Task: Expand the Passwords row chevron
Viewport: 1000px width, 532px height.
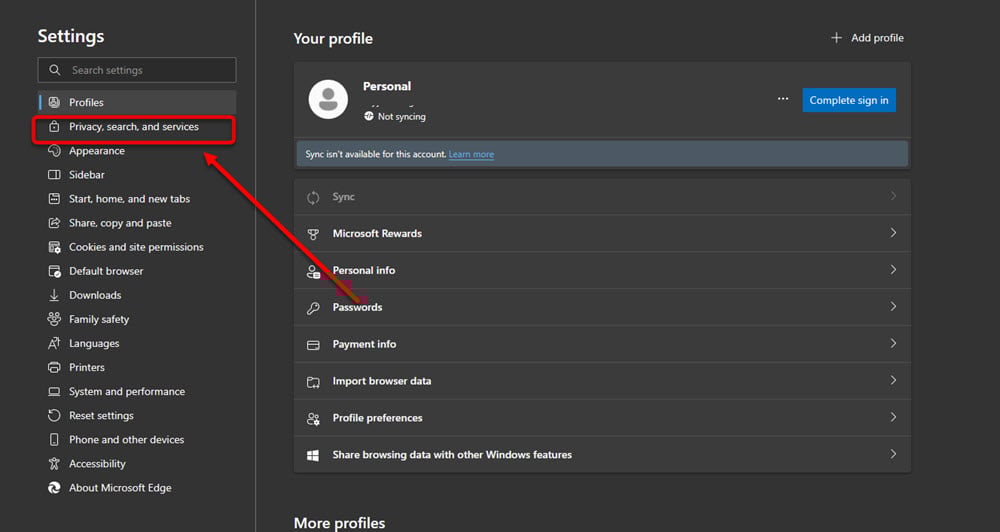Action: (893, 306)
